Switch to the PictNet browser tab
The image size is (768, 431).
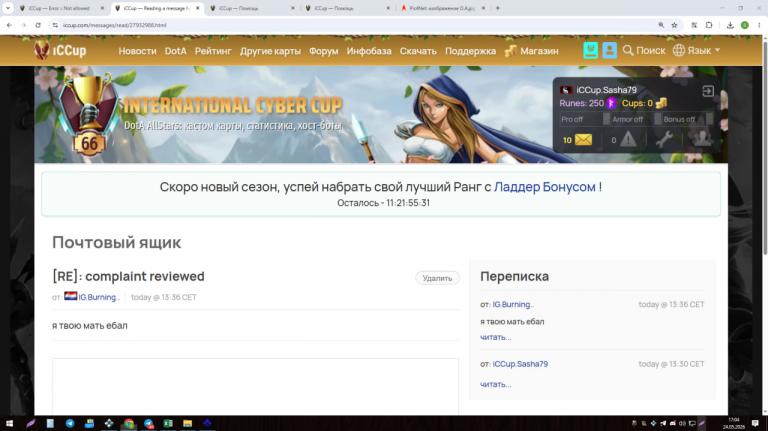(x=442, y=8)
